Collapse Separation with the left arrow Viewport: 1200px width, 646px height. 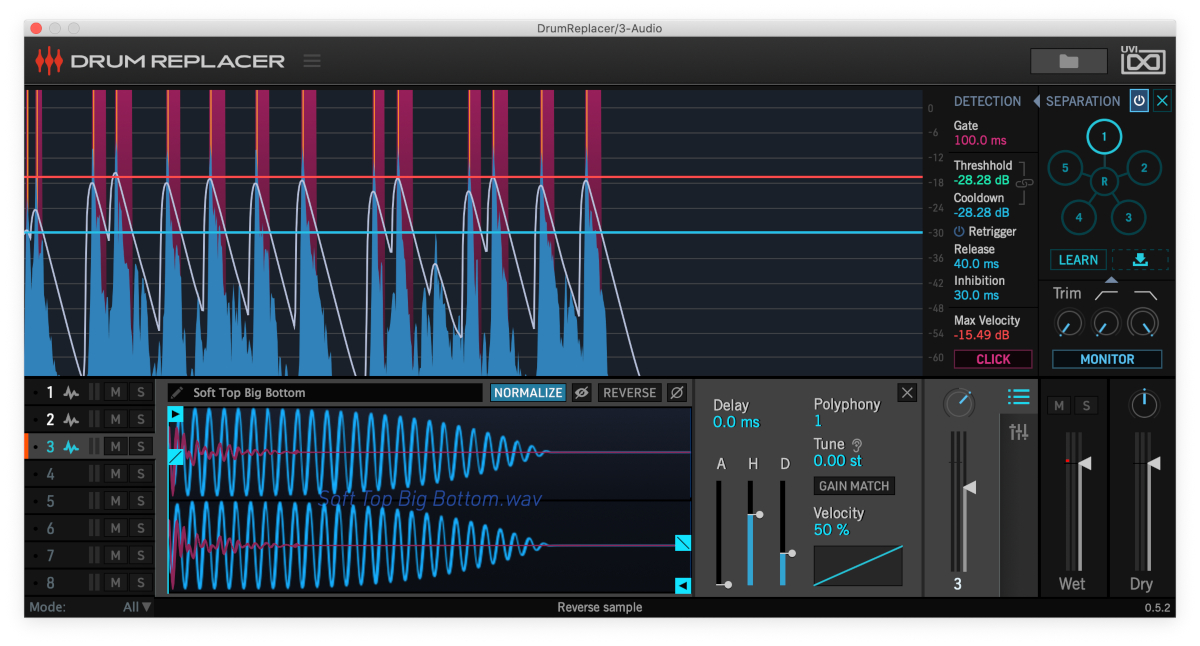coord(1036,101)
